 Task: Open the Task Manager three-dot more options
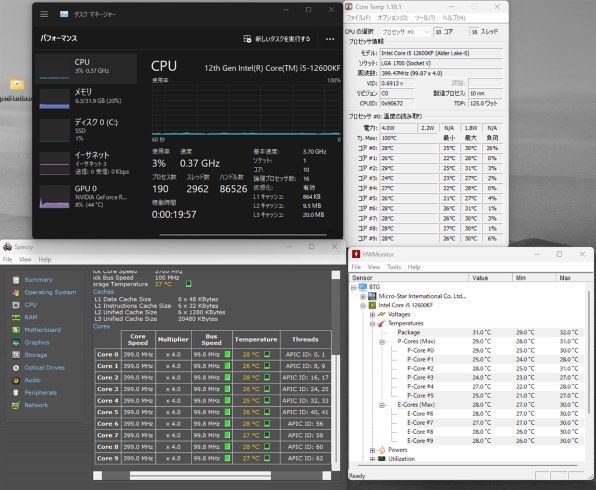click(x=330, y=39)
